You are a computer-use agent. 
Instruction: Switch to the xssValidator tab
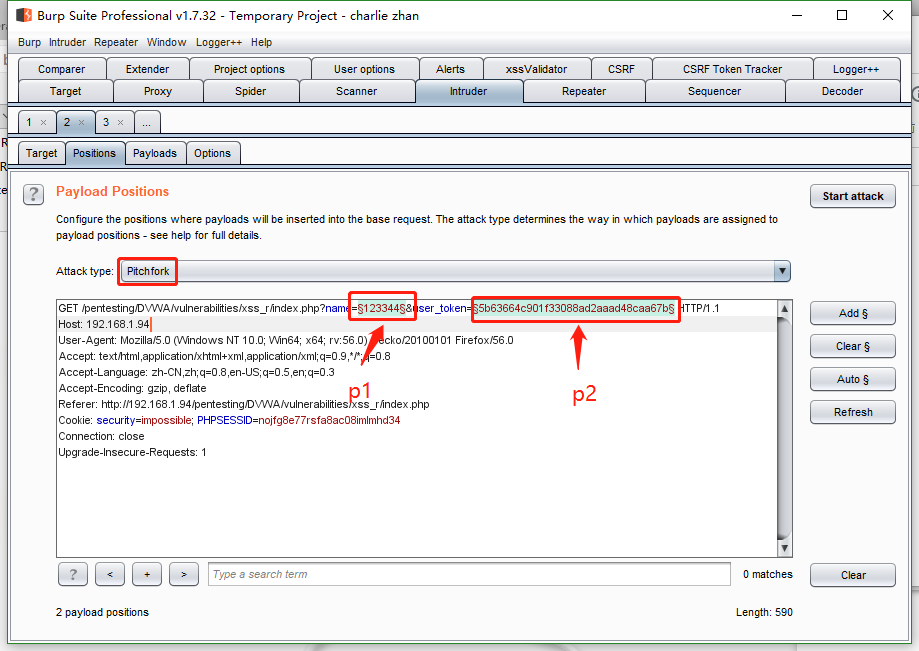pos(536,69)
